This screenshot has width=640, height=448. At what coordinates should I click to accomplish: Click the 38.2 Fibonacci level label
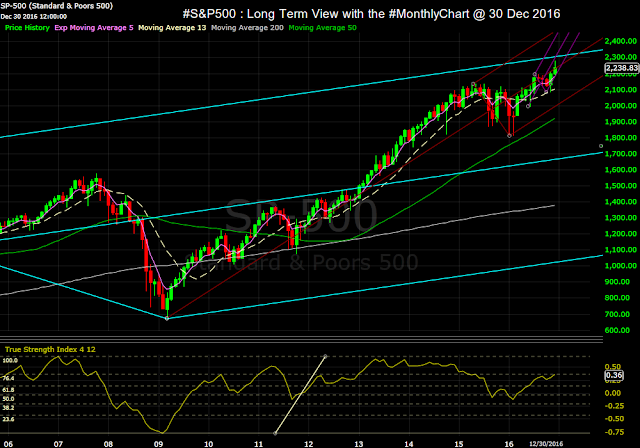tap(8, 408)
